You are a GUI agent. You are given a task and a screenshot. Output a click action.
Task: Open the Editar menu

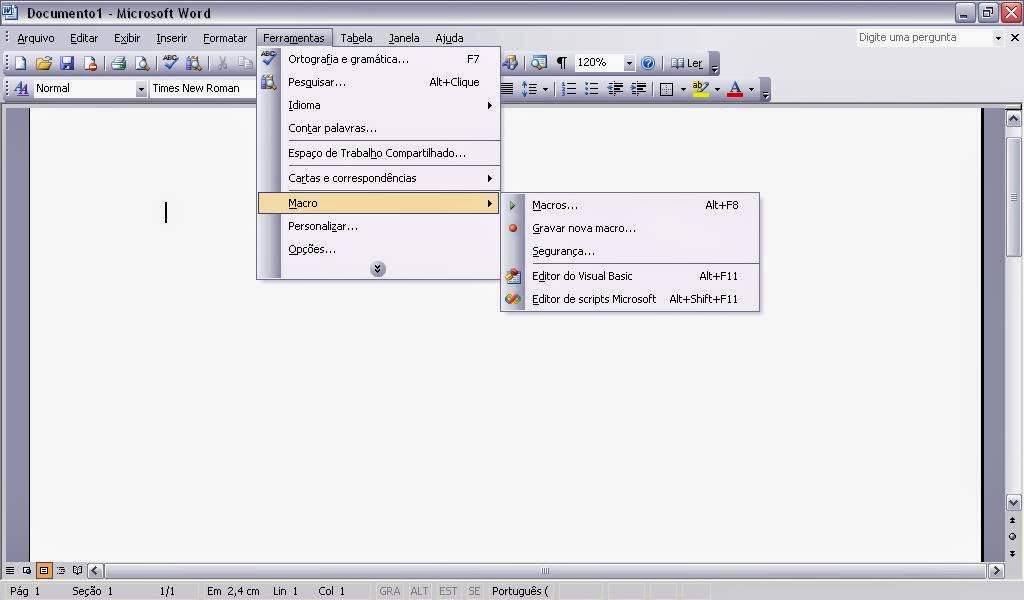(x=84, y=38)
